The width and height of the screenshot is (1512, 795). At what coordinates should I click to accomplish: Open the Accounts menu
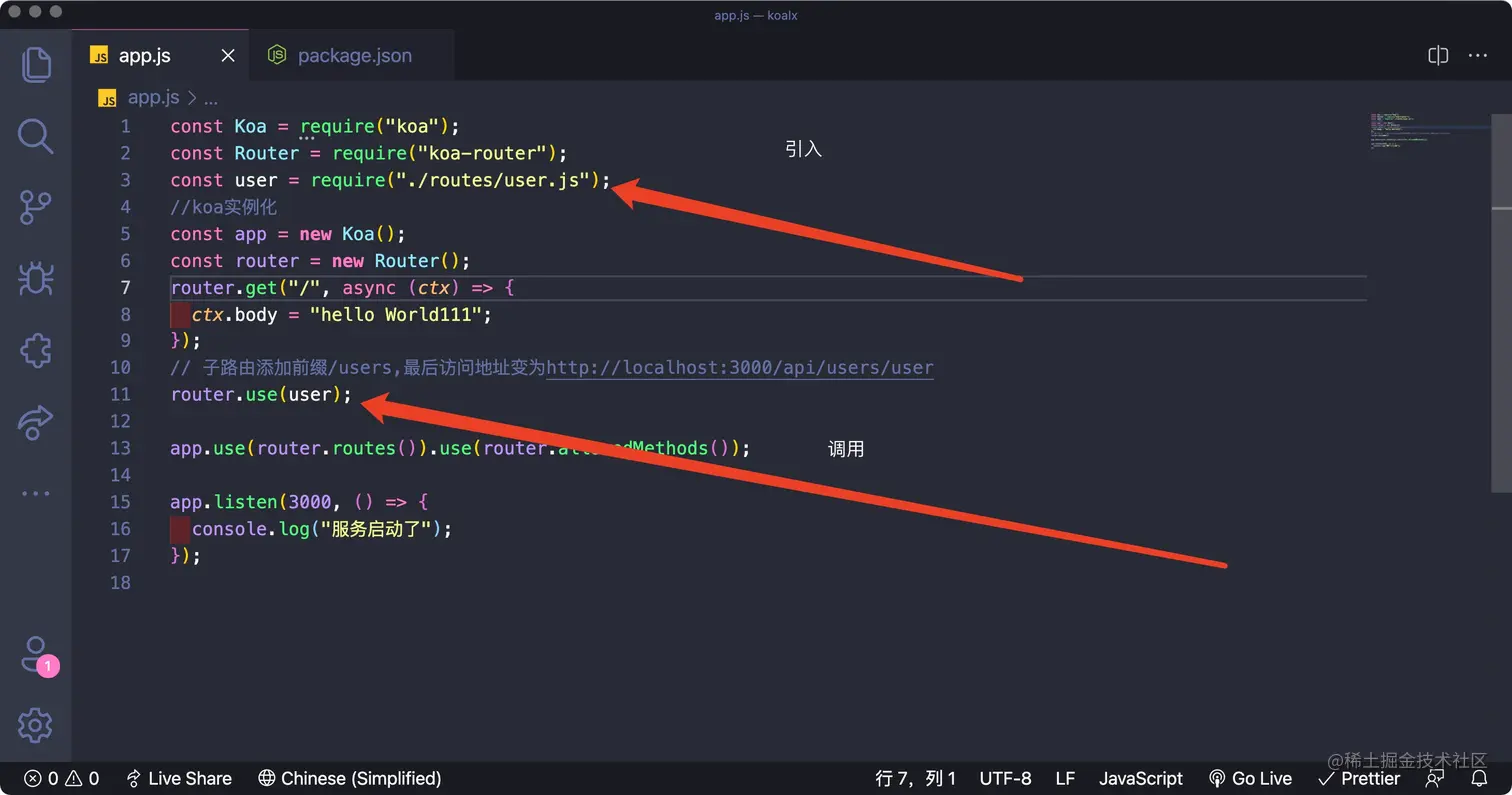pos(38,656)
